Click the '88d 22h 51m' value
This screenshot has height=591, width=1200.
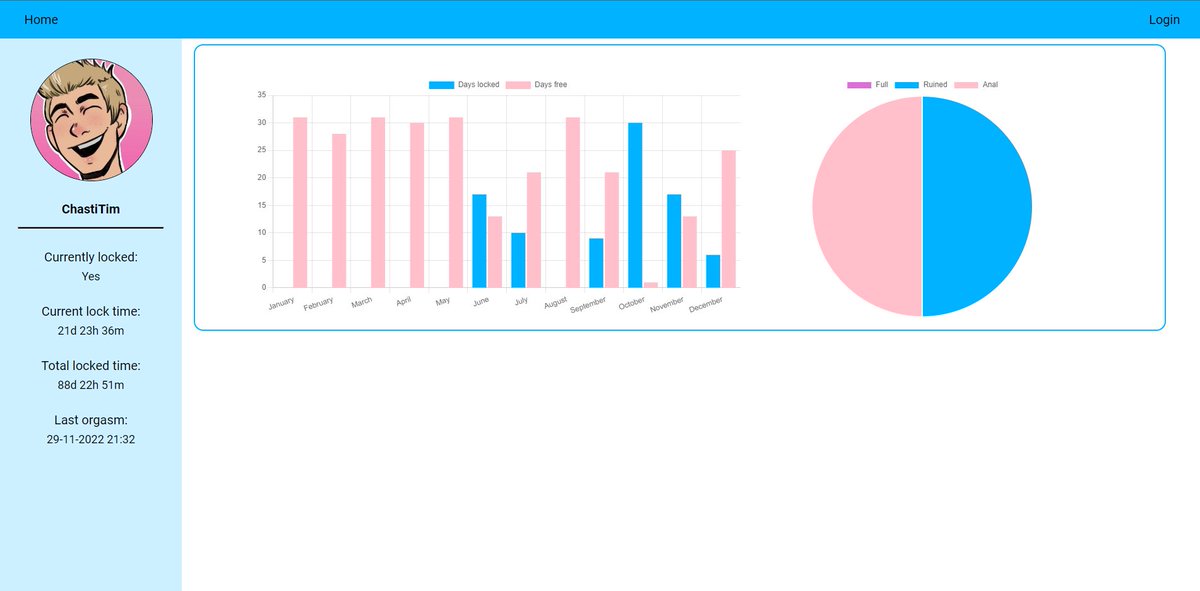pyautogui.click(x=91, y=384)
